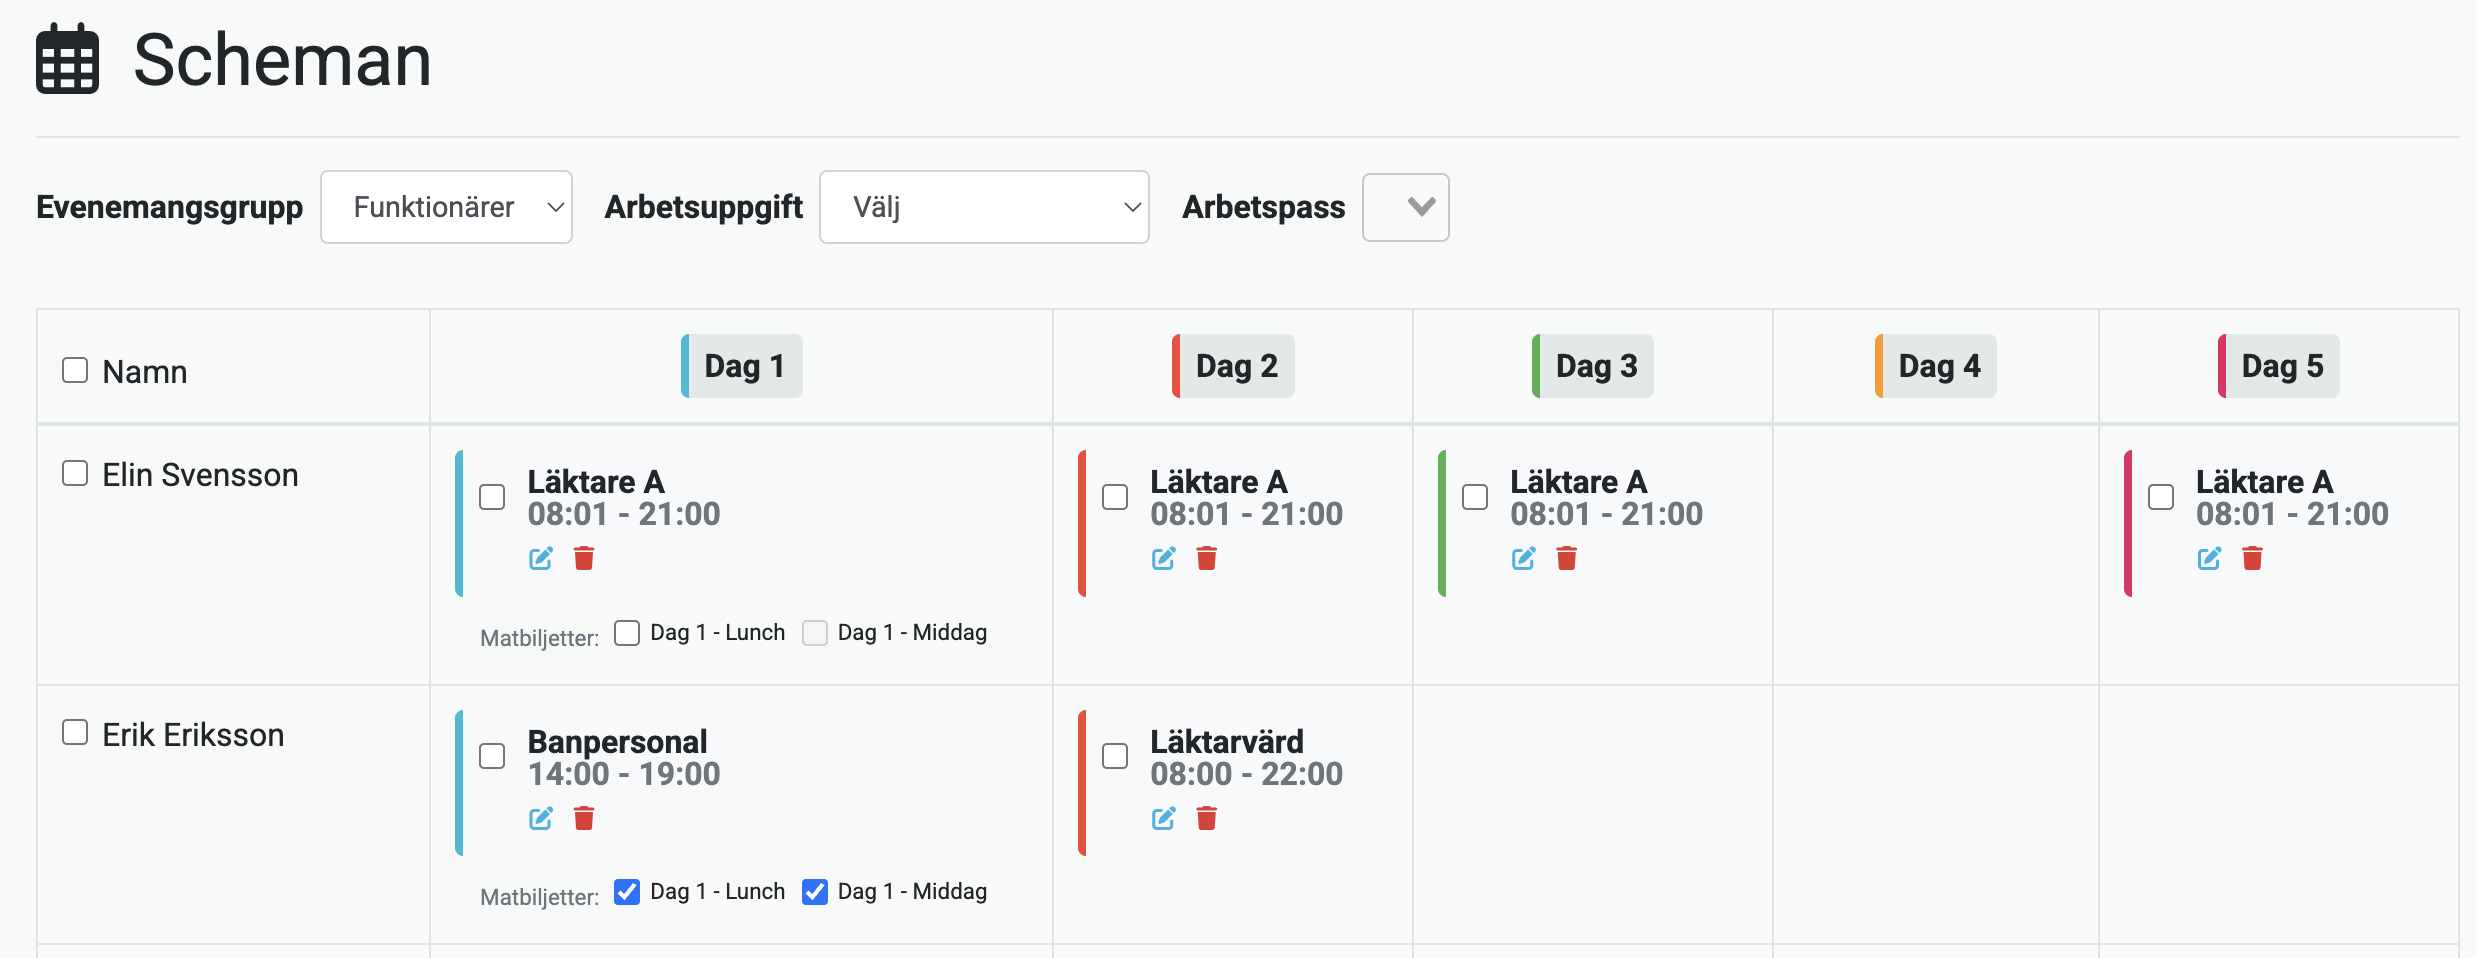The height and width of the screenshot is (958, 2476).
Task: Edit Elin Svensson's Dag 1 Läktare A shift
Action: (541, 559)
